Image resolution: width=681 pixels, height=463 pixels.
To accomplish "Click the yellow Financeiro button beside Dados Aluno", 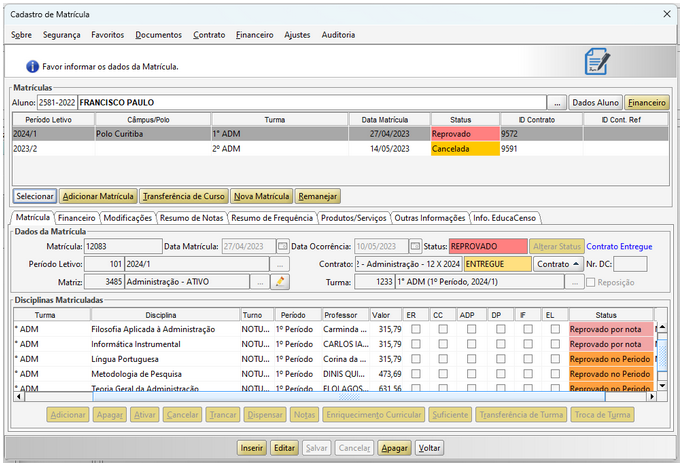I will [x=647, y=103].
